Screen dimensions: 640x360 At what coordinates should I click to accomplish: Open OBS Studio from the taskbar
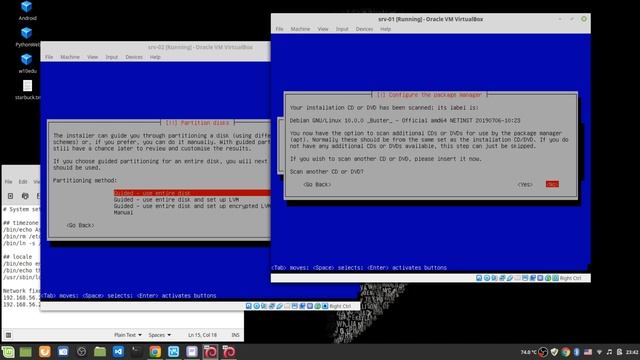(x=82, y=352)
